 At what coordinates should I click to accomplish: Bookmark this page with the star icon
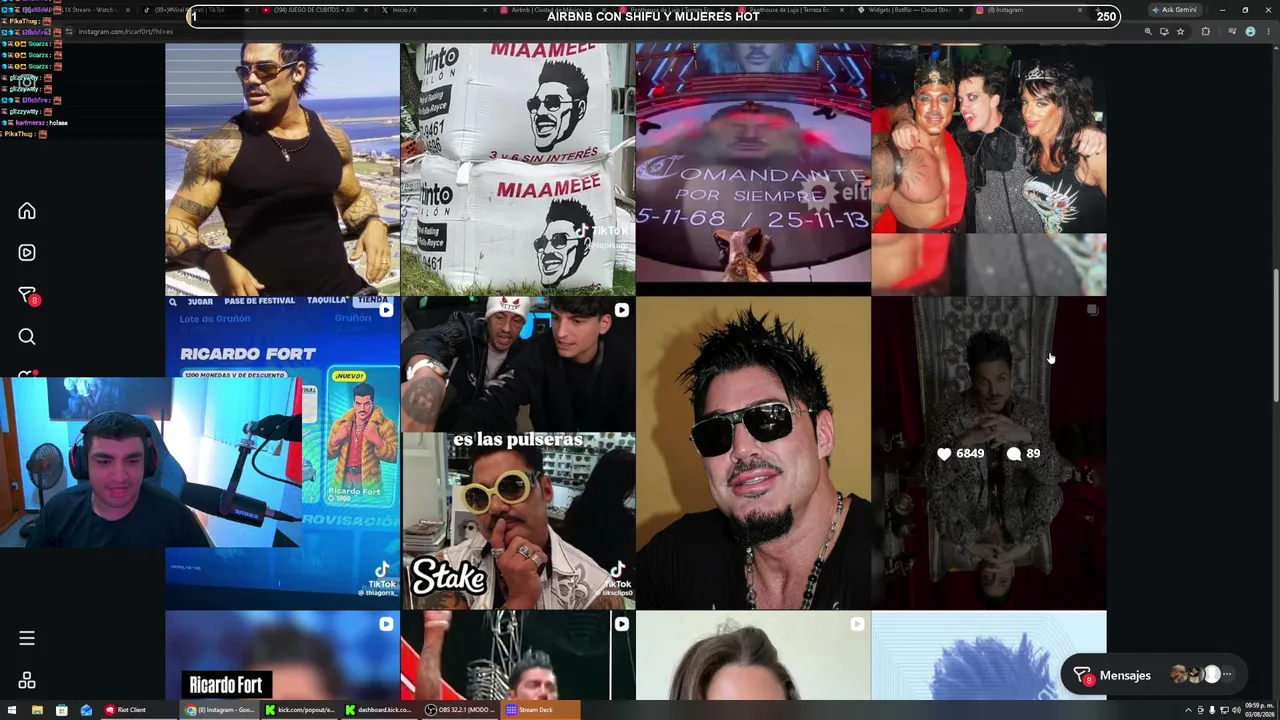tap(1180, 31)
